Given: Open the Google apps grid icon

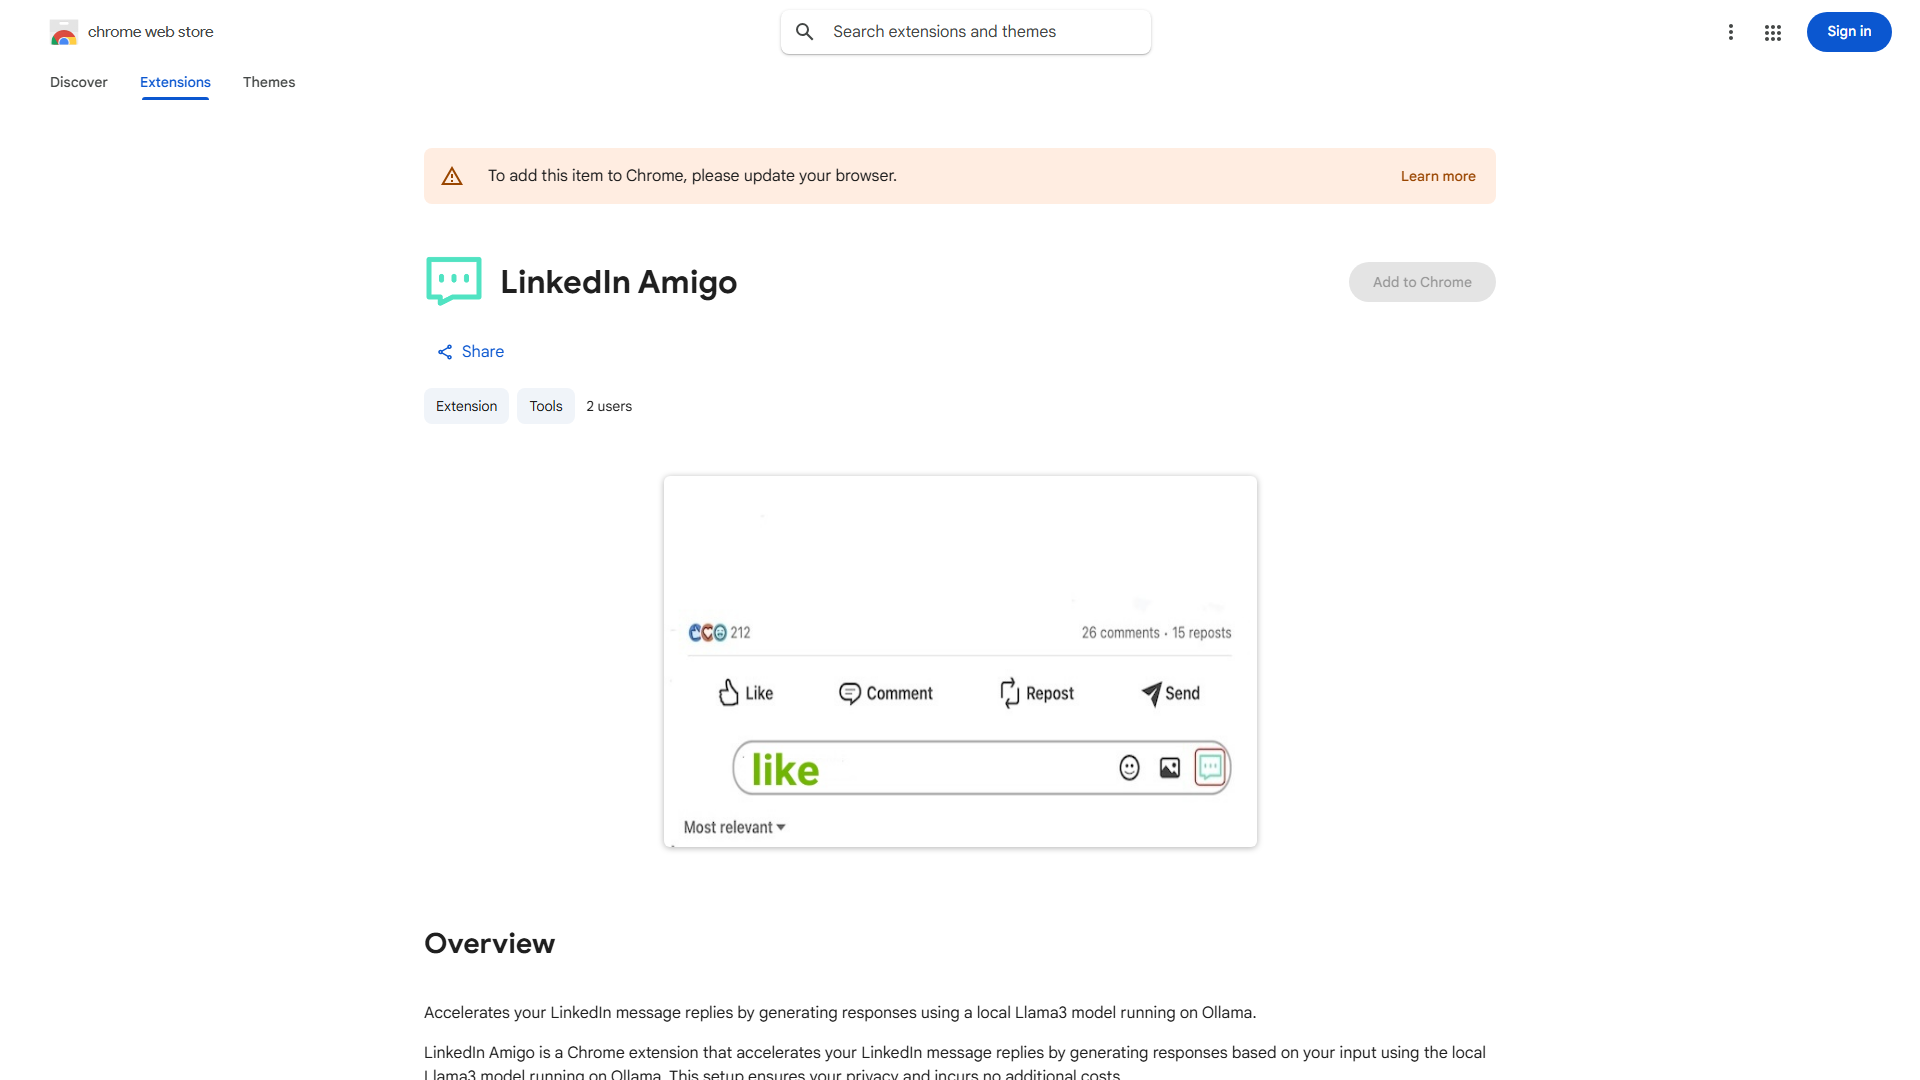Looking at the screenshot, I should (x=1772, y=32).
